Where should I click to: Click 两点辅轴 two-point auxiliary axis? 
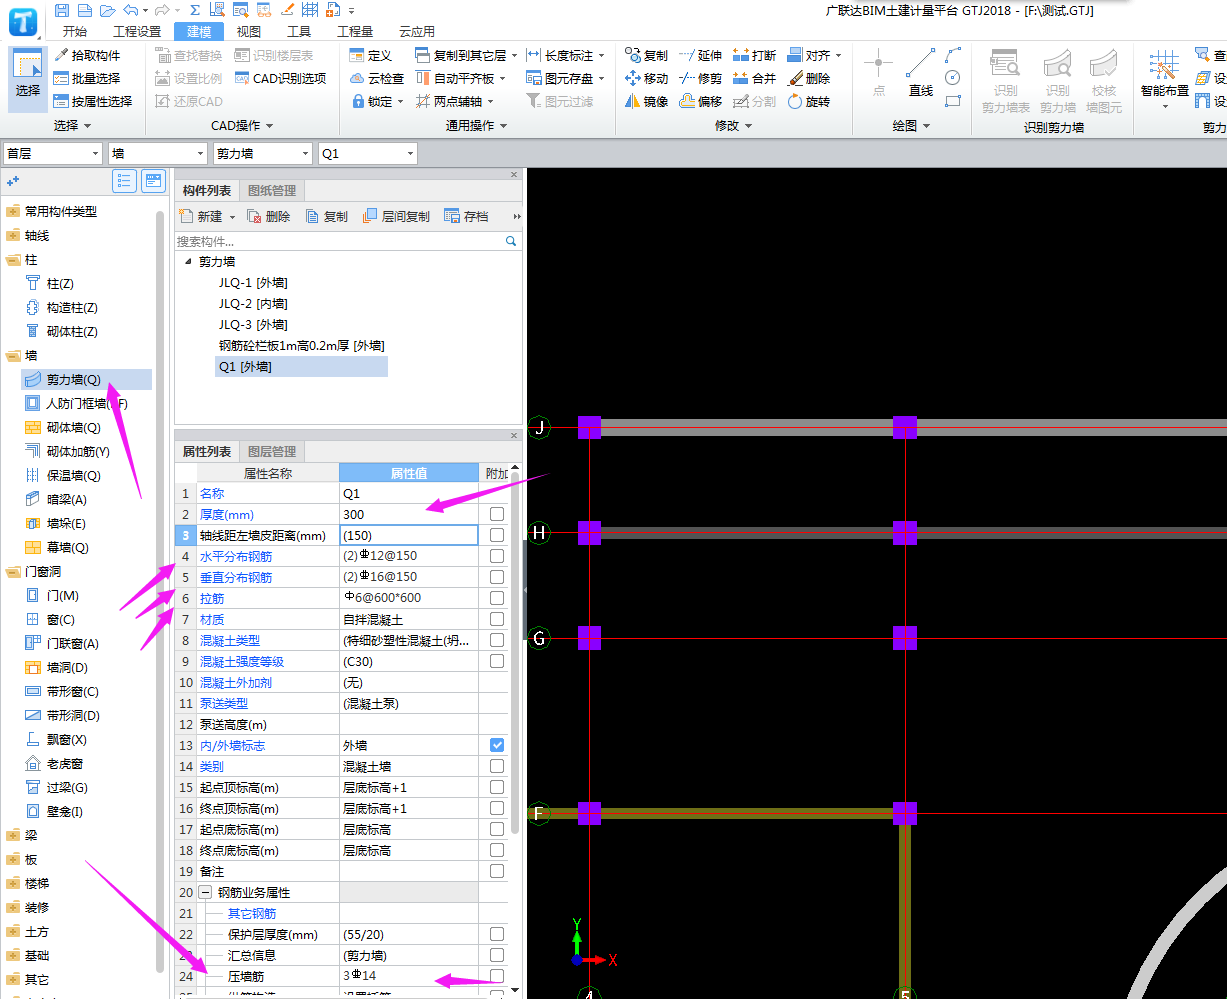(x=449, y=101)
